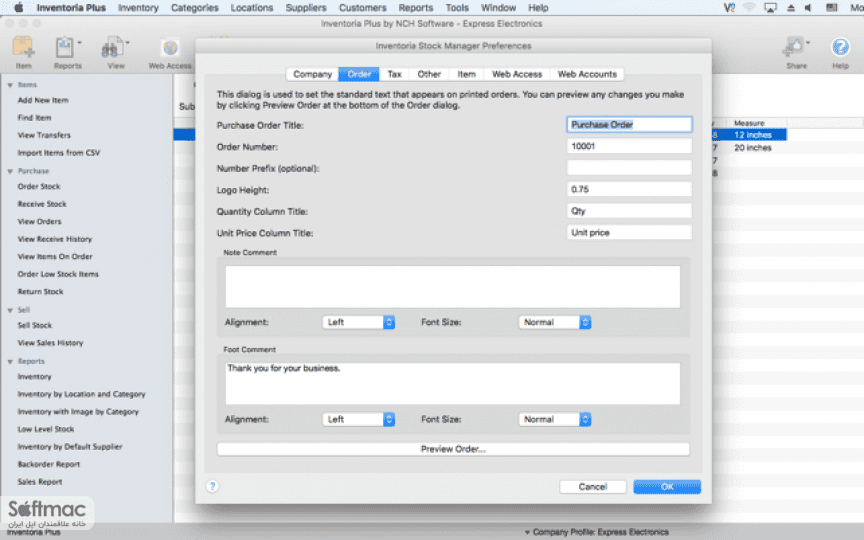Select Order Stock in sidebar

(x=39, y=187)
